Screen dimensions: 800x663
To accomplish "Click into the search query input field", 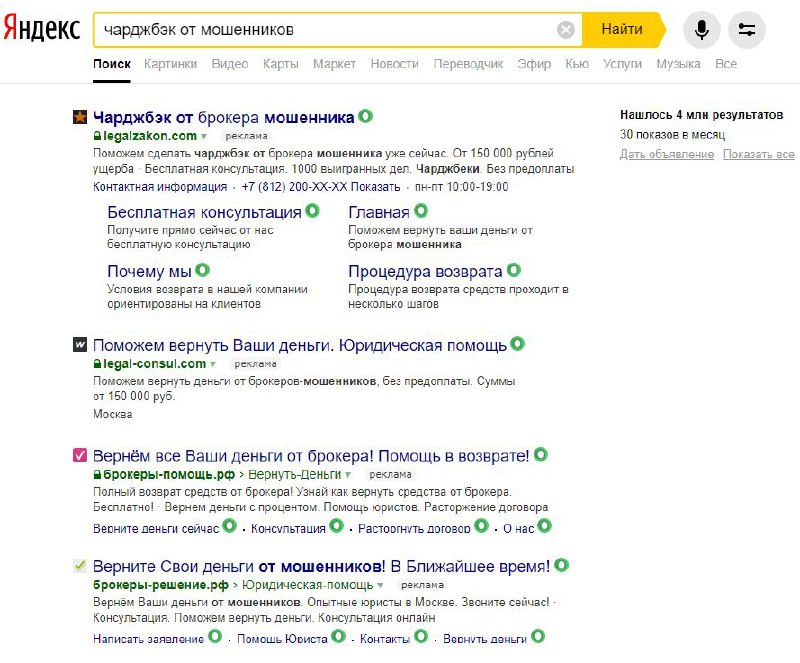I will pyautogui.click(x=320, y=30).
